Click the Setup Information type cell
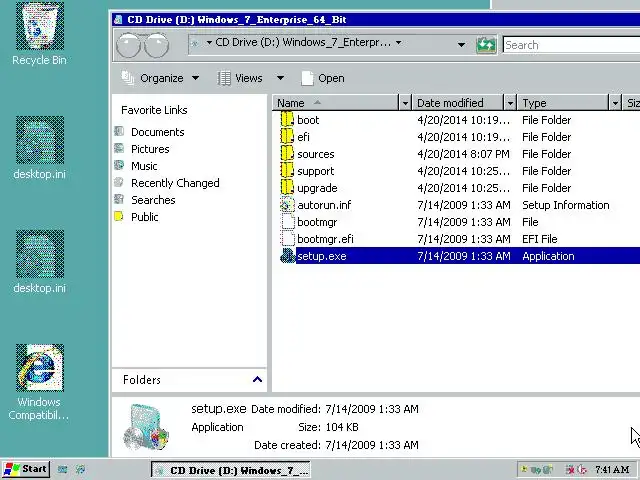The height and width of the screenshot is (480, 640). pyautogui.click(x=565, y=205)
